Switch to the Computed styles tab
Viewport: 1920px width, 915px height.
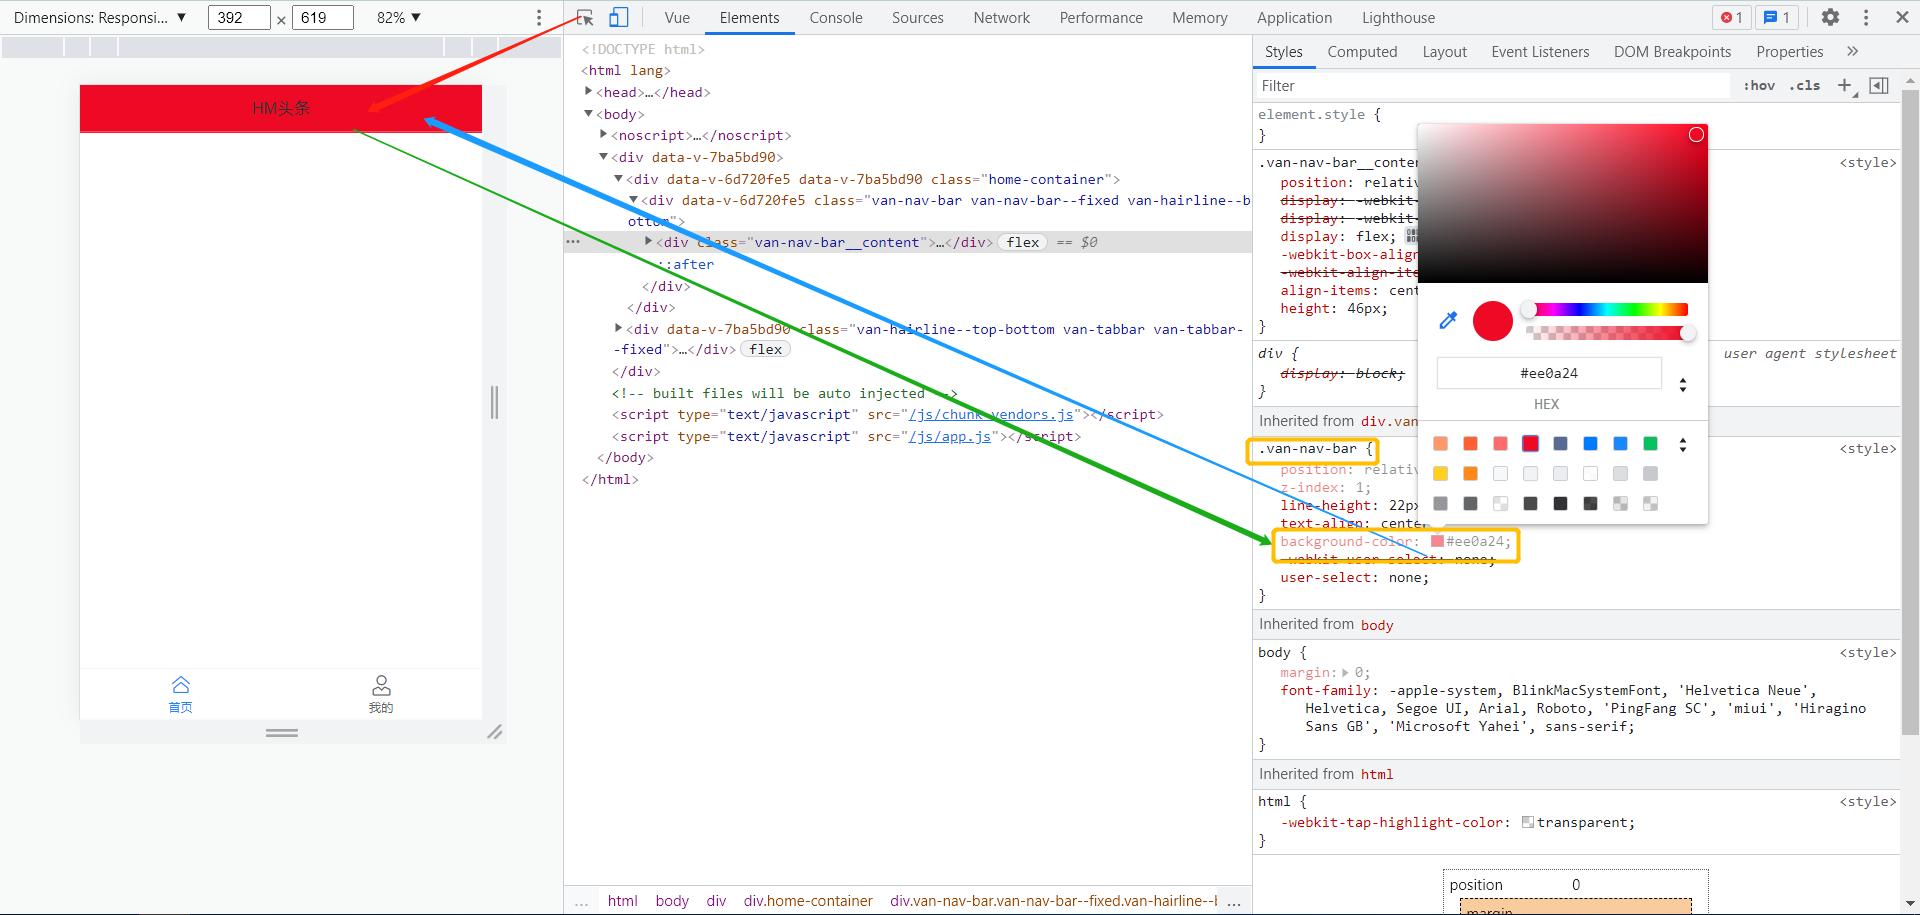click(x=1362, y=52)
